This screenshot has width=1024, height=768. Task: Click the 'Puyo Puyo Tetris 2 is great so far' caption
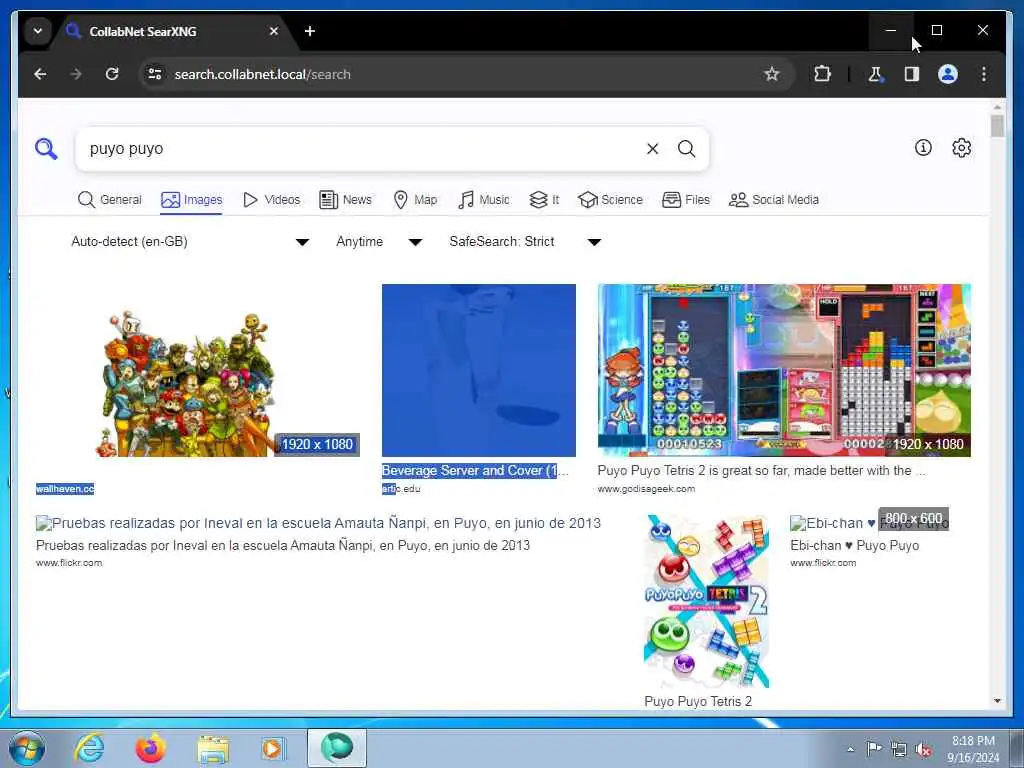[761, 471]
